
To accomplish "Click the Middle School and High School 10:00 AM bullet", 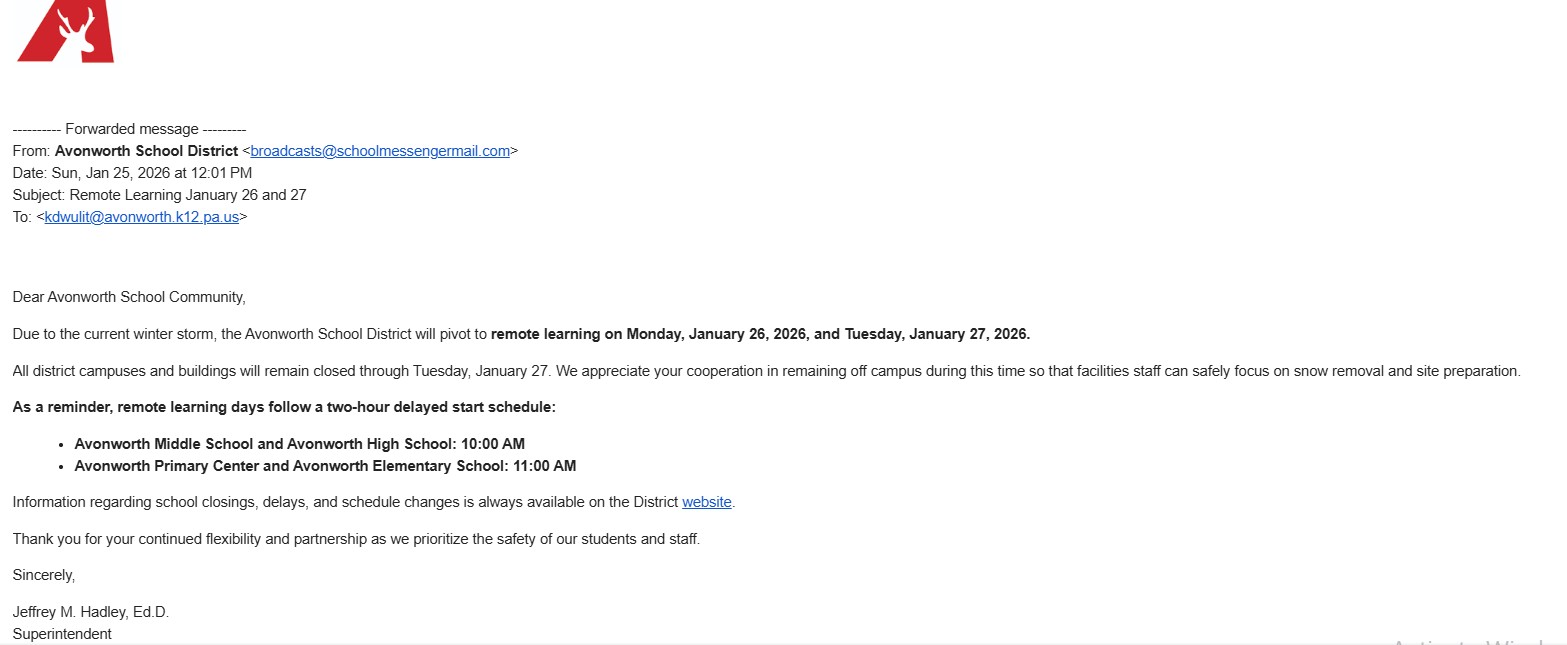I will (299, 444).
